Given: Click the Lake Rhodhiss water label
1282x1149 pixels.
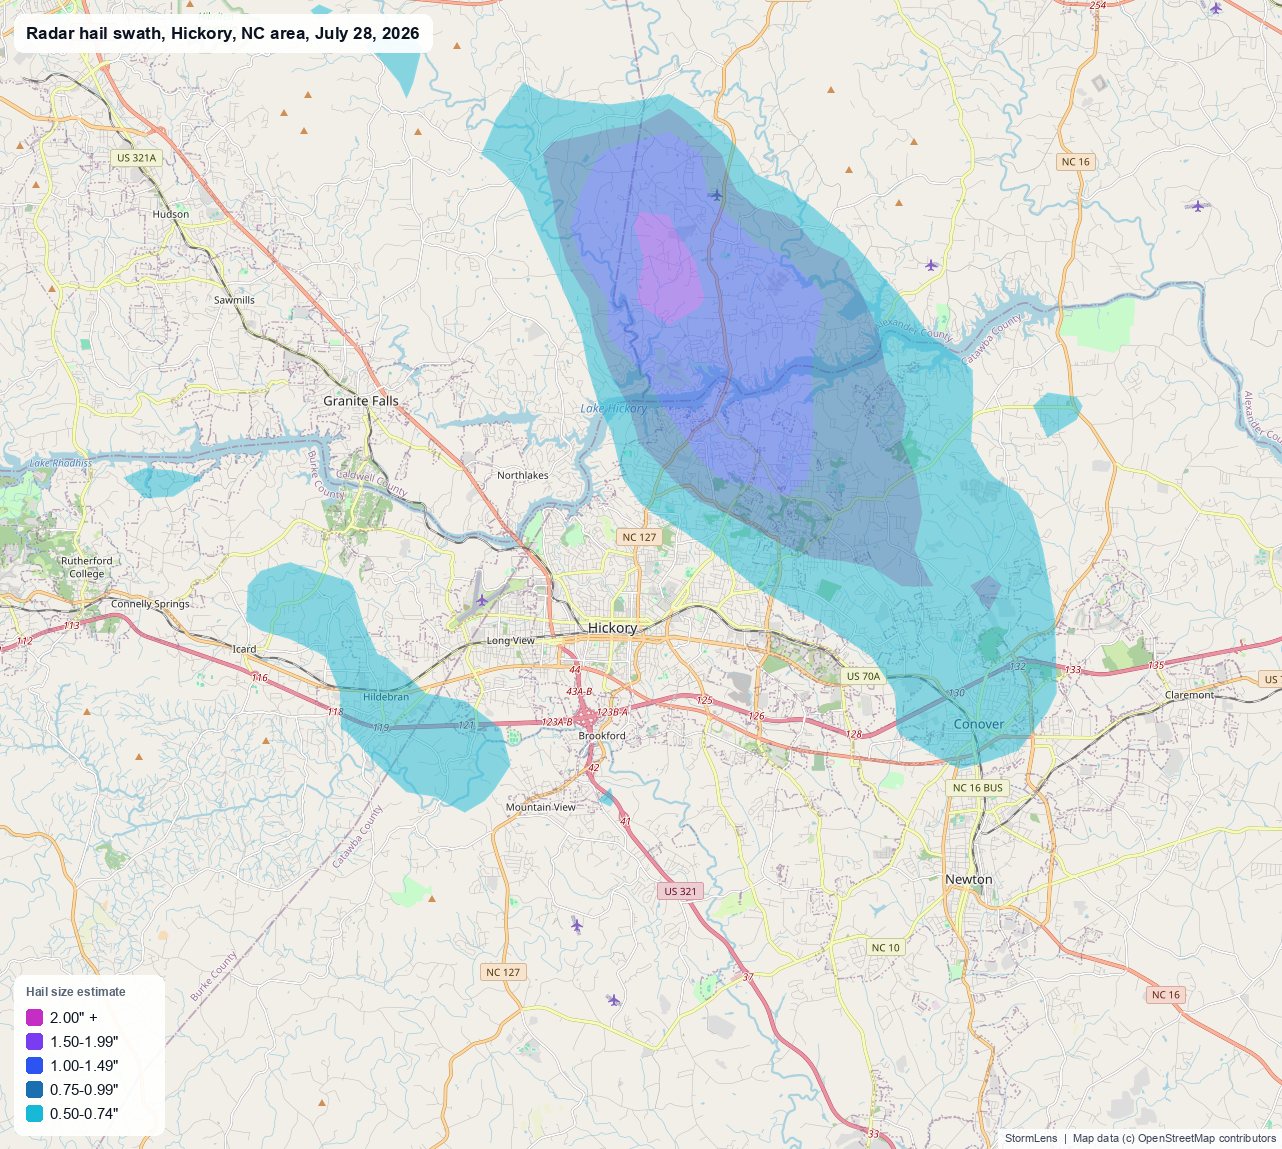Looking at the screenshot, I should coord(60,463).
